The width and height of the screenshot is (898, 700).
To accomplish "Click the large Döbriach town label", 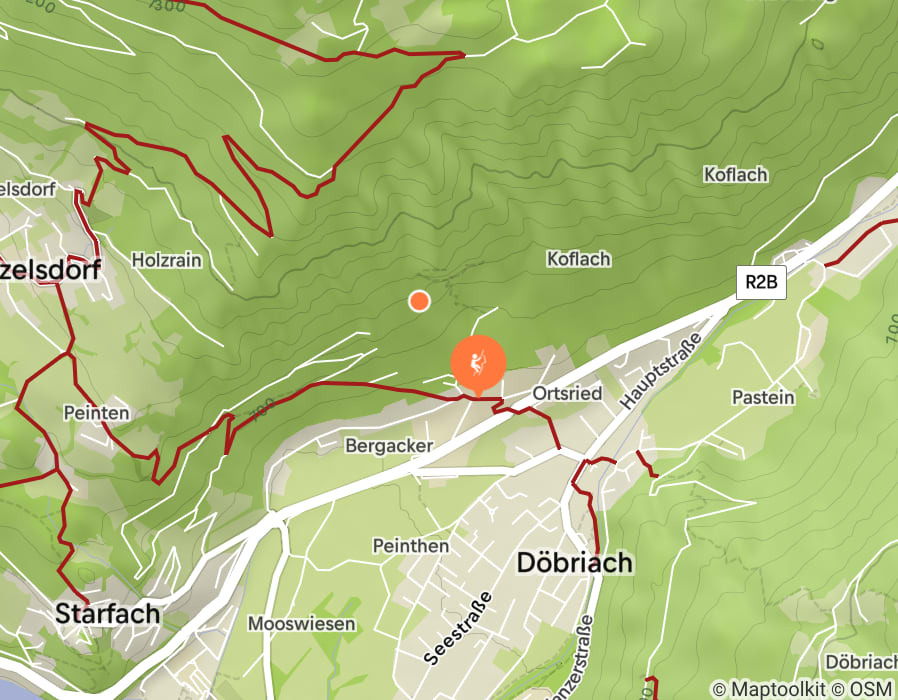I will (x=574, y=563).
